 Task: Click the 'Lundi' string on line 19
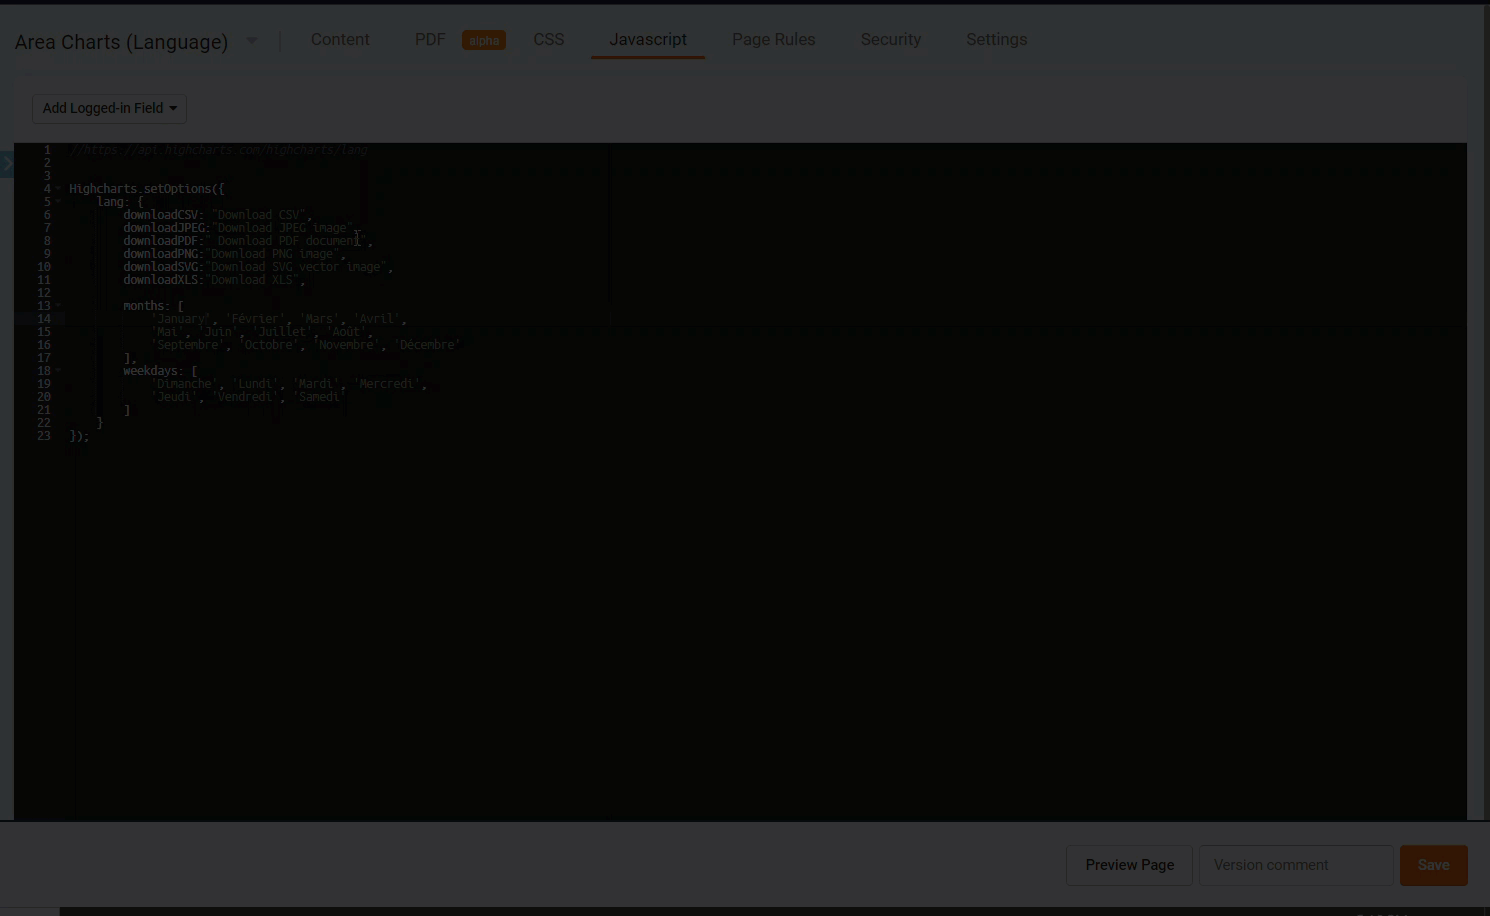coord(256,384)
